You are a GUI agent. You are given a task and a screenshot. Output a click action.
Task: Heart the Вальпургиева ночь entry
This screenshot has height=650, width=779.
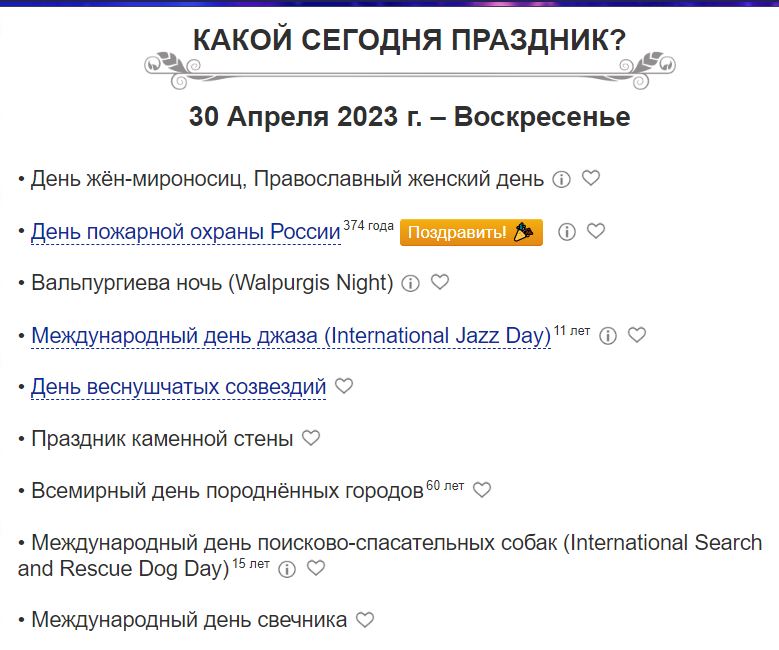point(440,282)
